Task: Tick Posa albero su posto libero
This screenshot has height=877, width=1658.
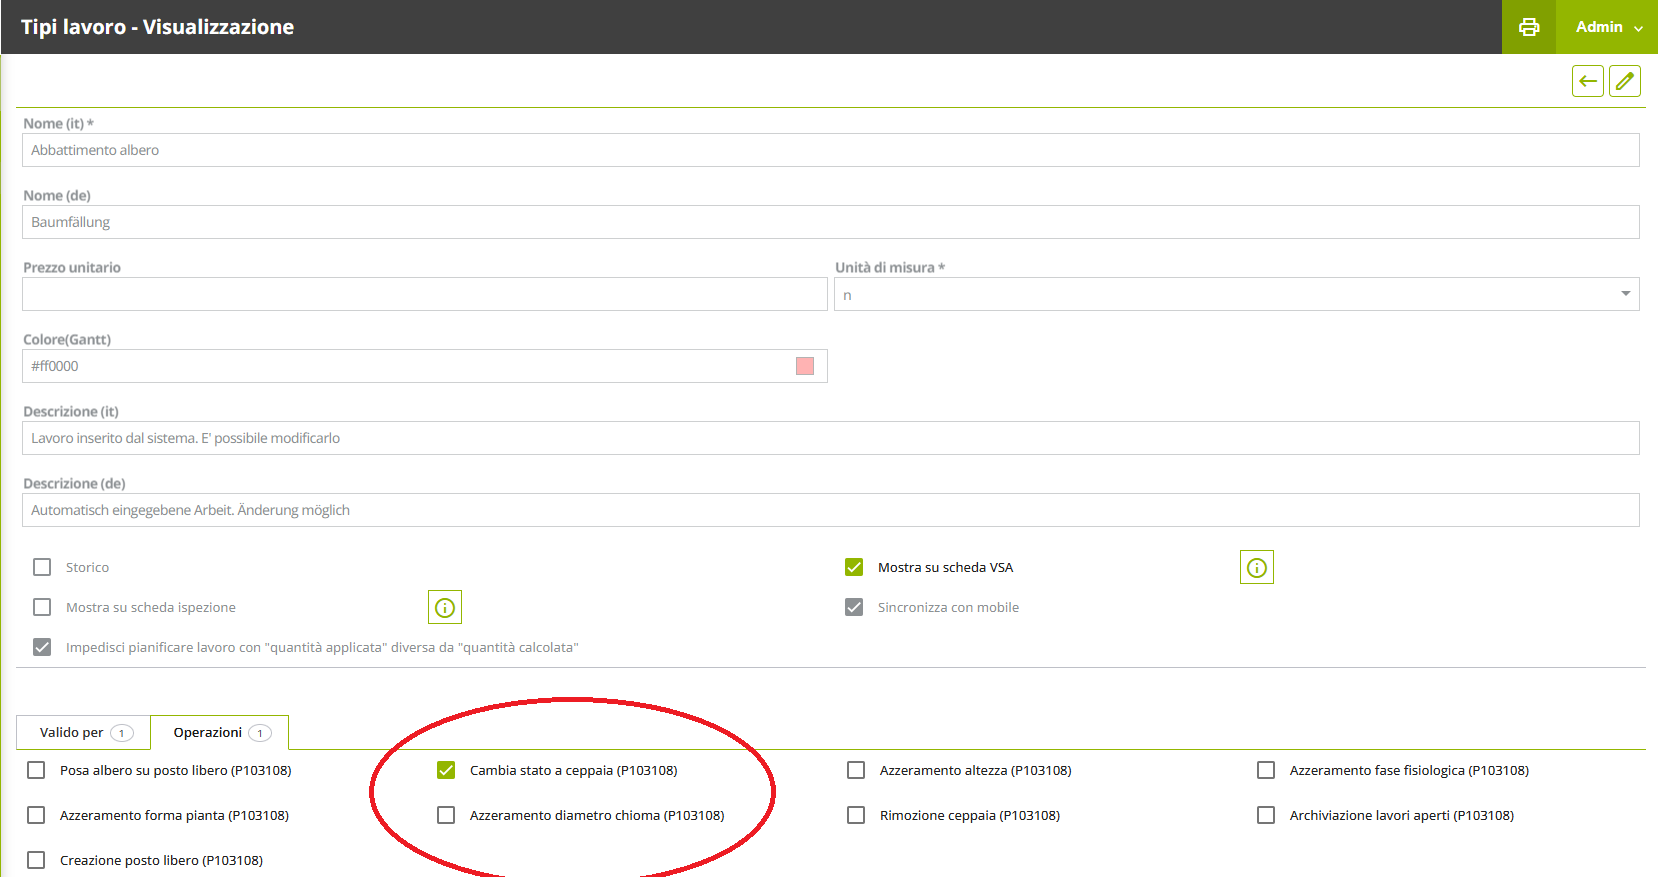Action: click(36, 771)
